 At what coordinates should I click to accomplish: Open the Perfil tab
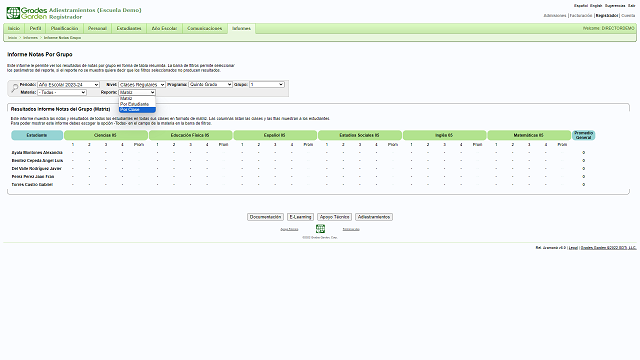[36, 29]
